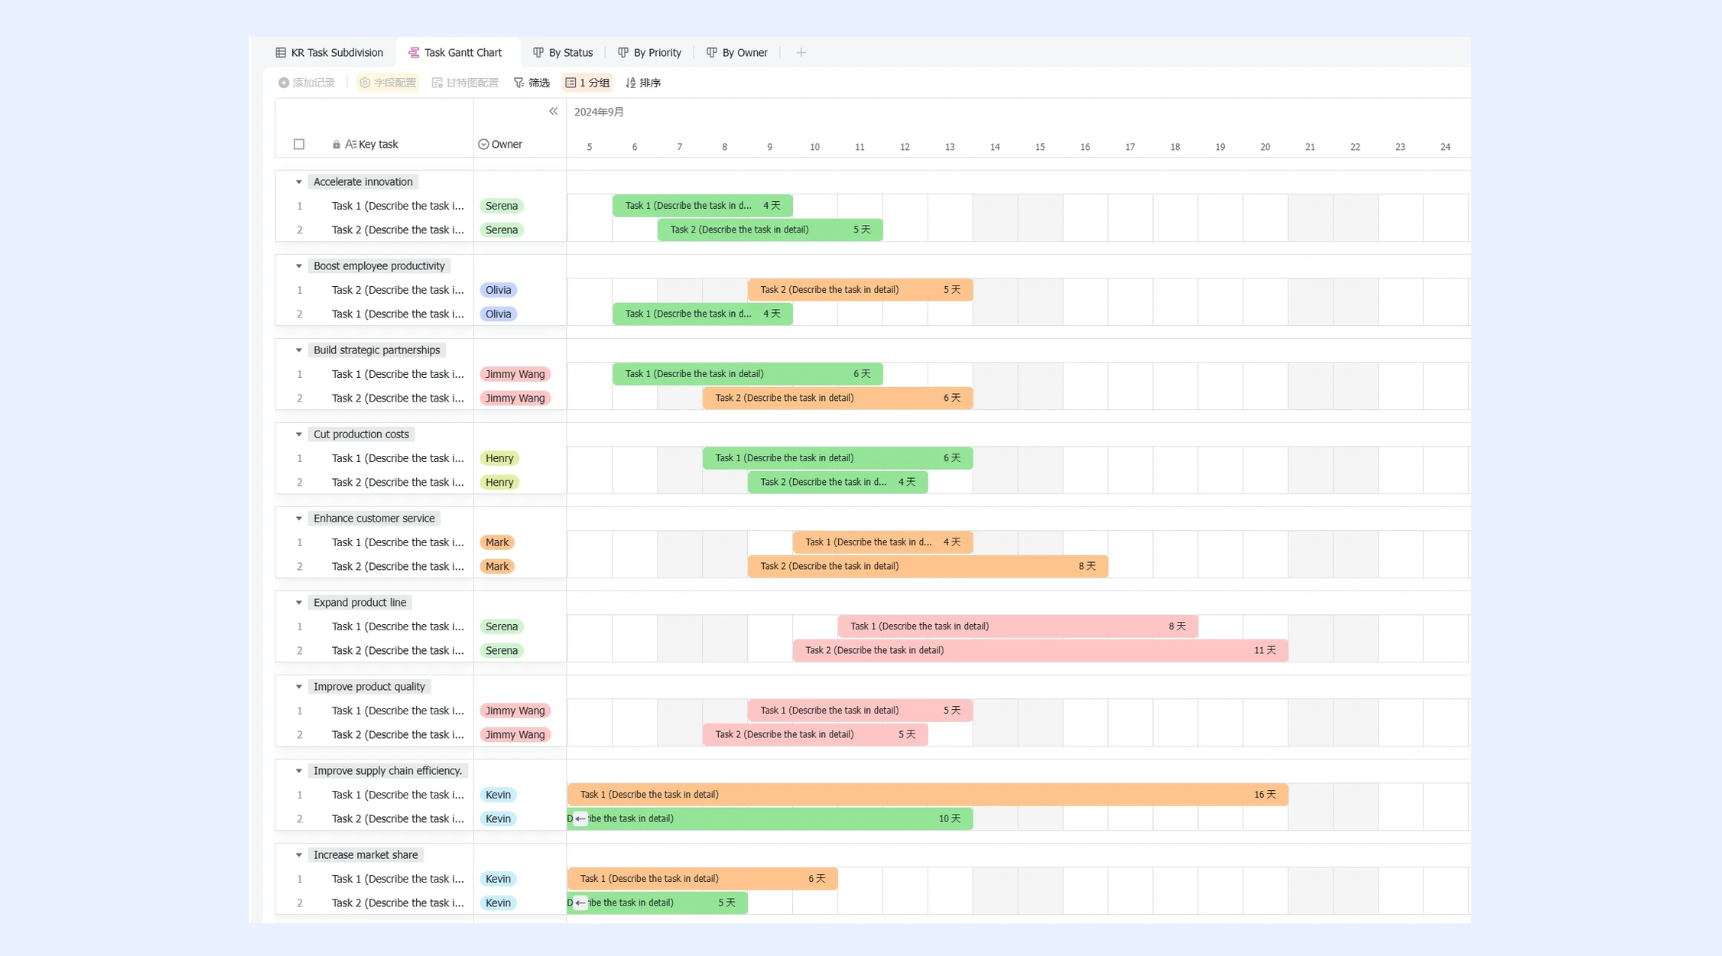This screenshot has height=956, width=1722.
Task: Add a new view with plus icon
Action: click(x=801, y=53)
